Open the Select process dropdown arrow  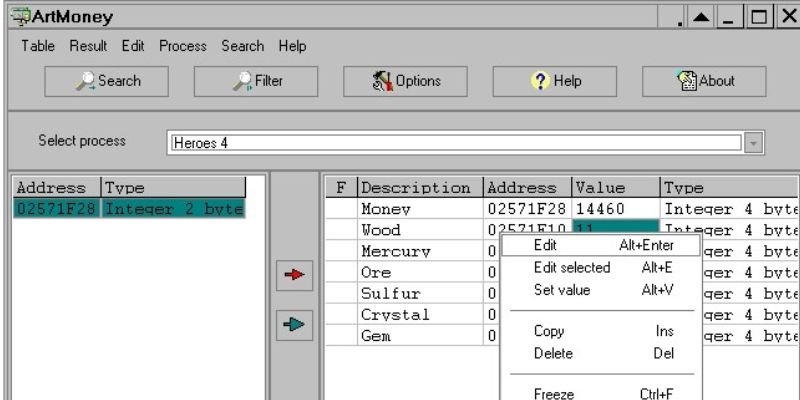(753, 143)
